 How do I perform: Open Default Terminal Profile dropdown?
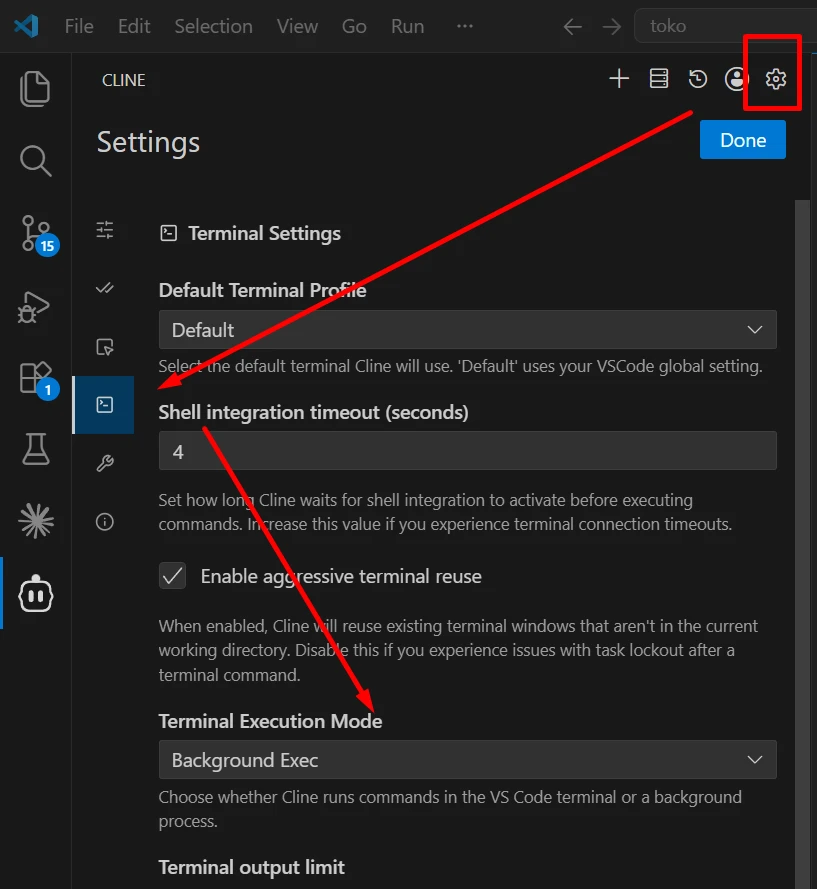pyautogui.click(x=468, y=329)
